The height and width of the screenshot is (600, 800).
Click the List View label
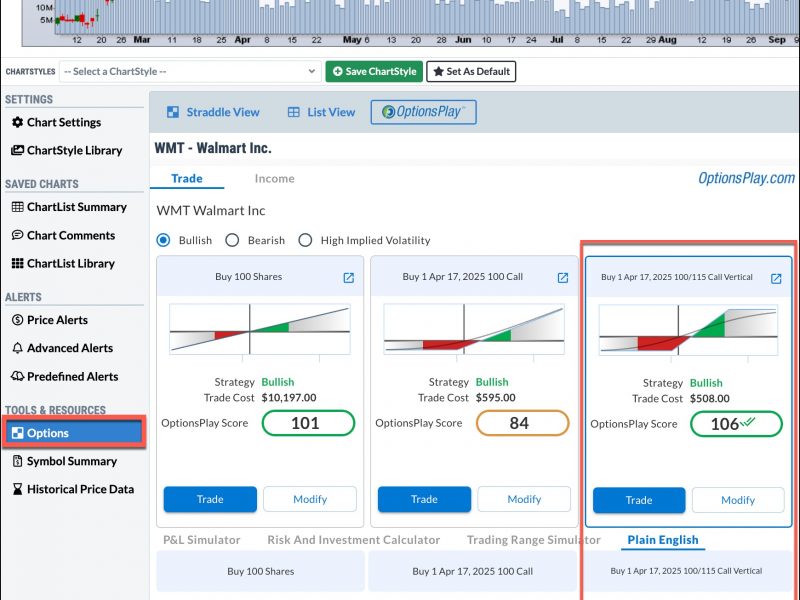point(331,112)
